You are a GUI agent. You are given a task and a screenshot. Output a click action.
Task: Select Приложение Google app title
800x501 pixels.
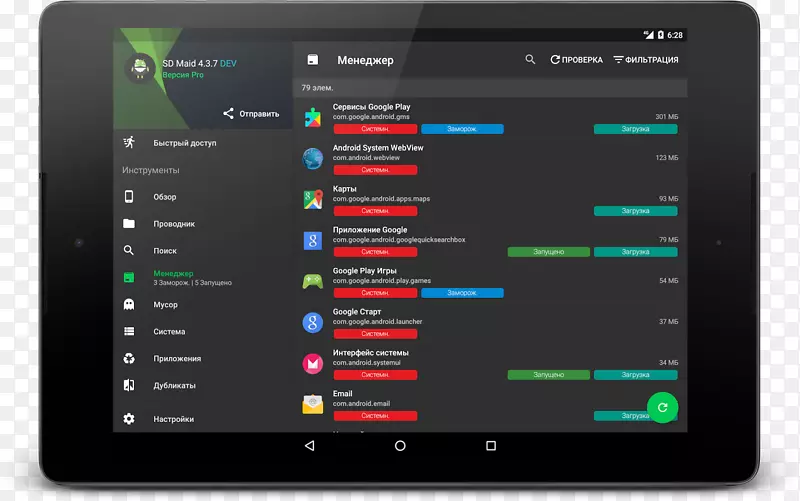click(370, 230)
